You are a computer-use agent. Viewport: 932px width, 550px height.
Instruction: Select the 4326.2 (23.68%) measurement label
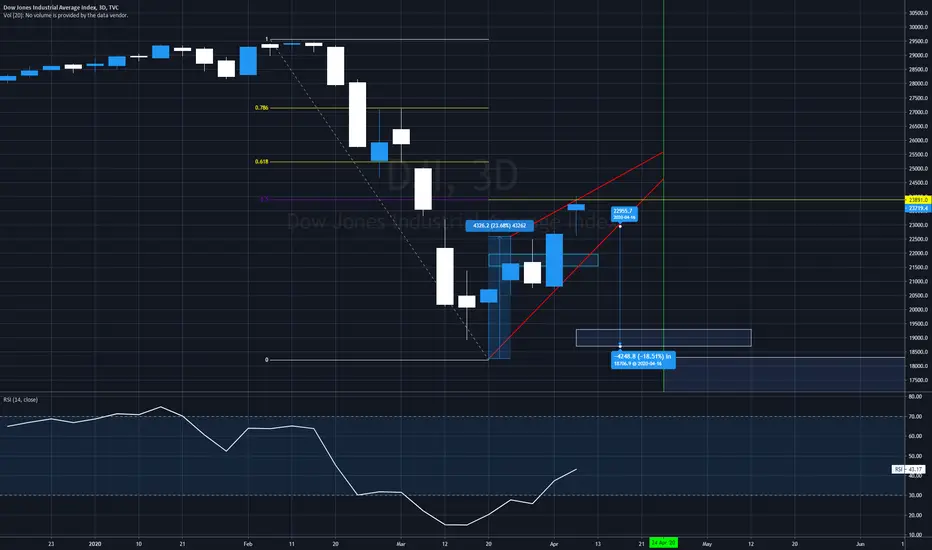pos(499,226)
